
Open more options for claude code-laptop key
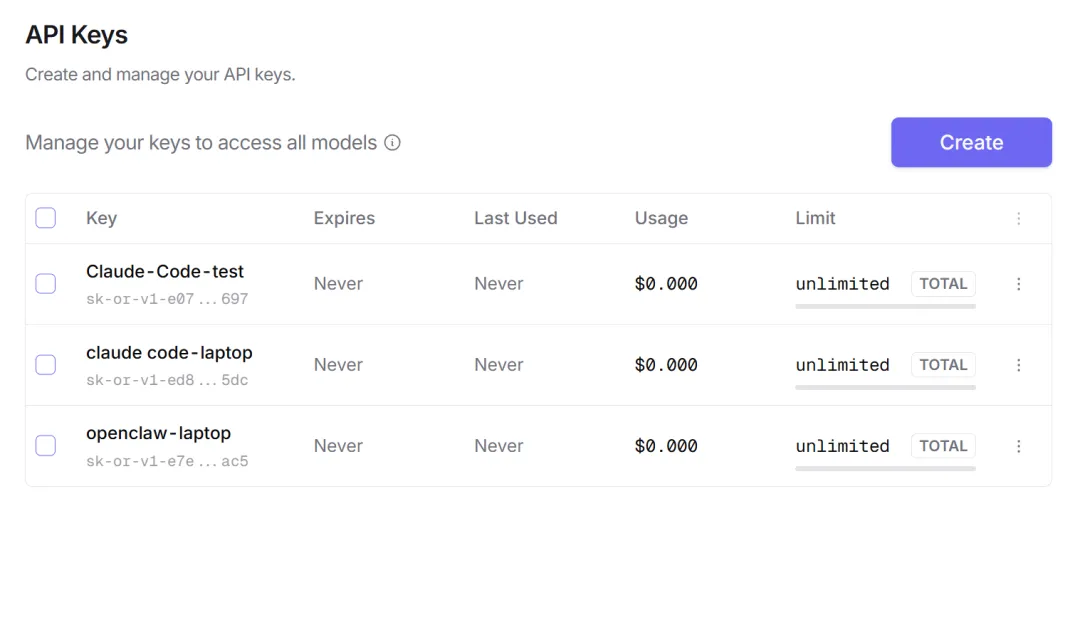pos(1019,365)
